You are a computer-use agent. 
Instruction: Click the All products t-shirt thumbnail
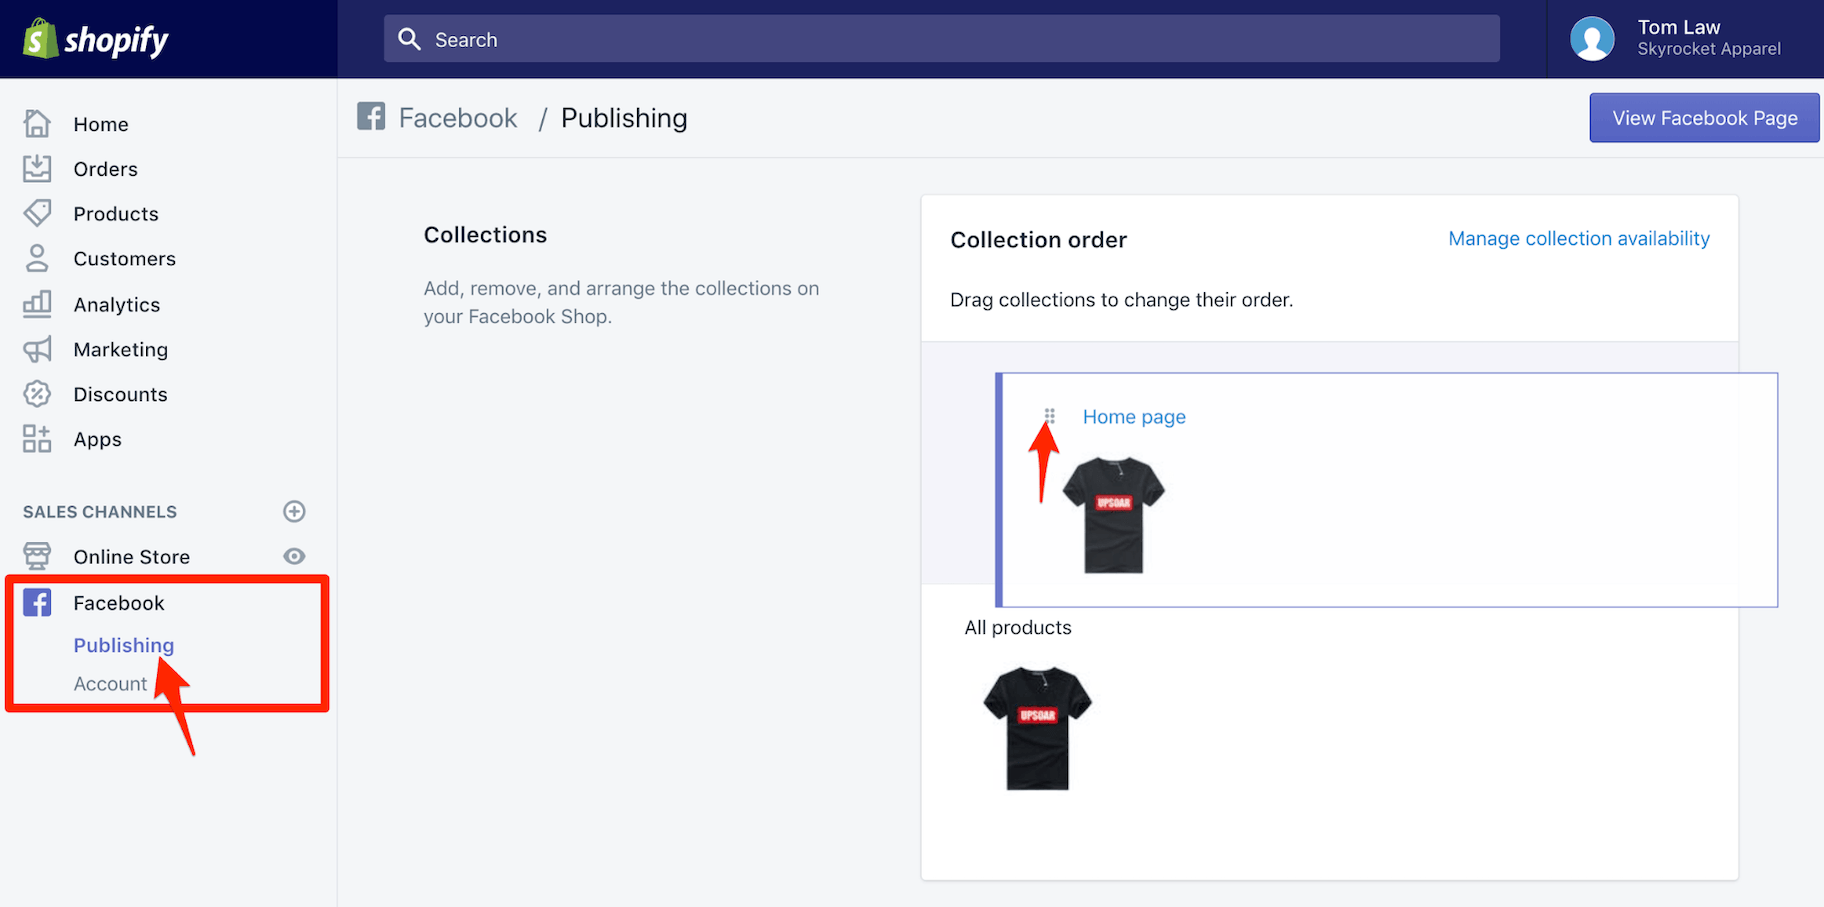click(x=1037, y=728)
